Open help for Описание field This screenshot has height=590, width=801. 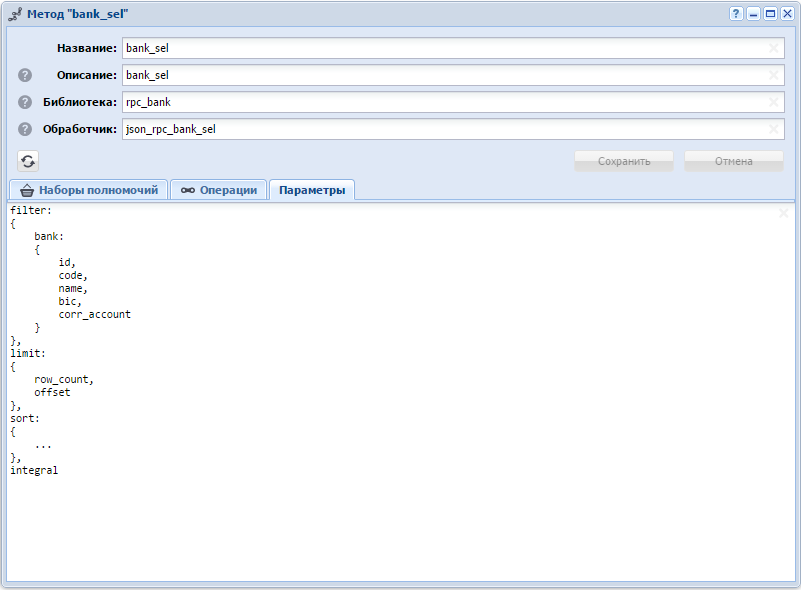25,75
